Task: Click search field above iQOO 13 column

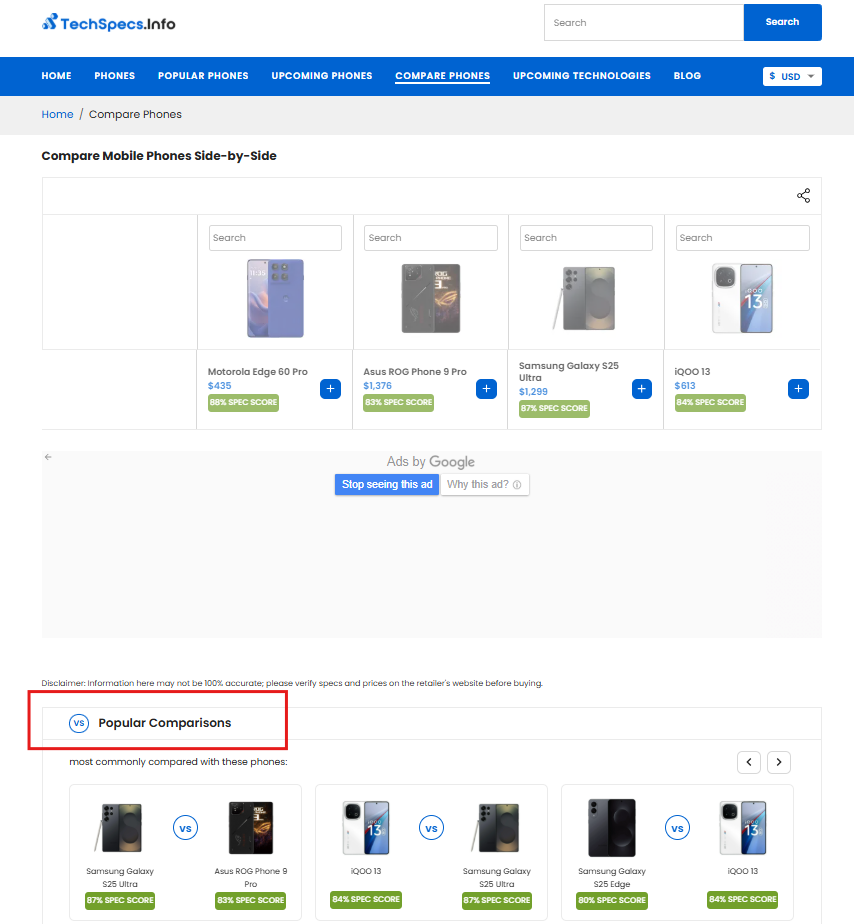Action: pos(743,238)
